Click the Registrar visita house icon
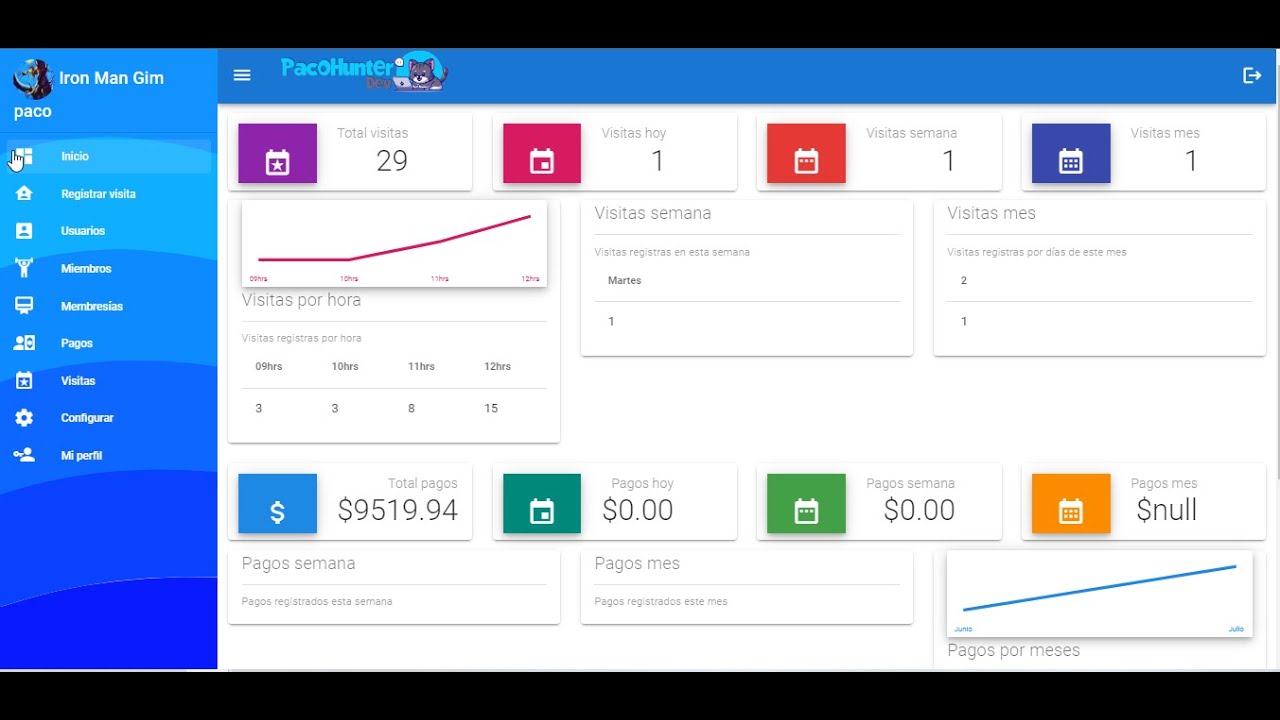 [24, 193]
